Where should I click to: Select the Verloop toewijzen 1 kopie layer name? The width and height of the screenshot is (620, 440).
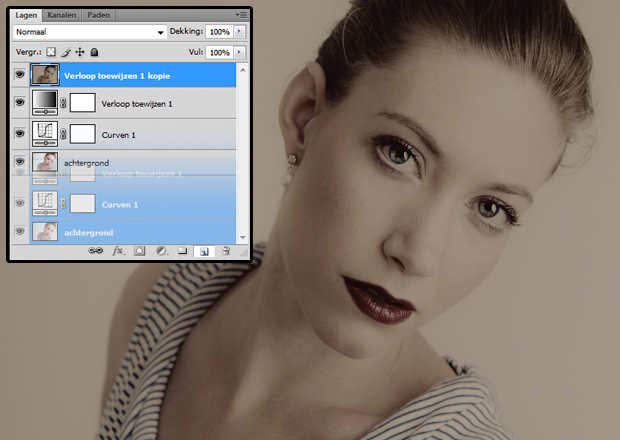pos(117,76)
